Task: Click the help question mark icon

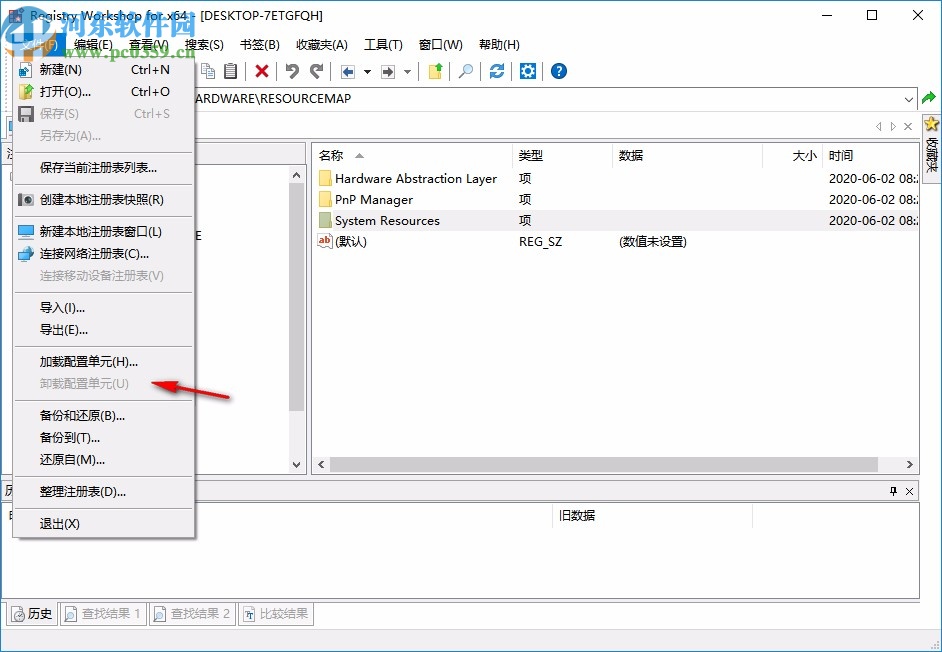Action: pyautogui.click(x=557, y=71)
